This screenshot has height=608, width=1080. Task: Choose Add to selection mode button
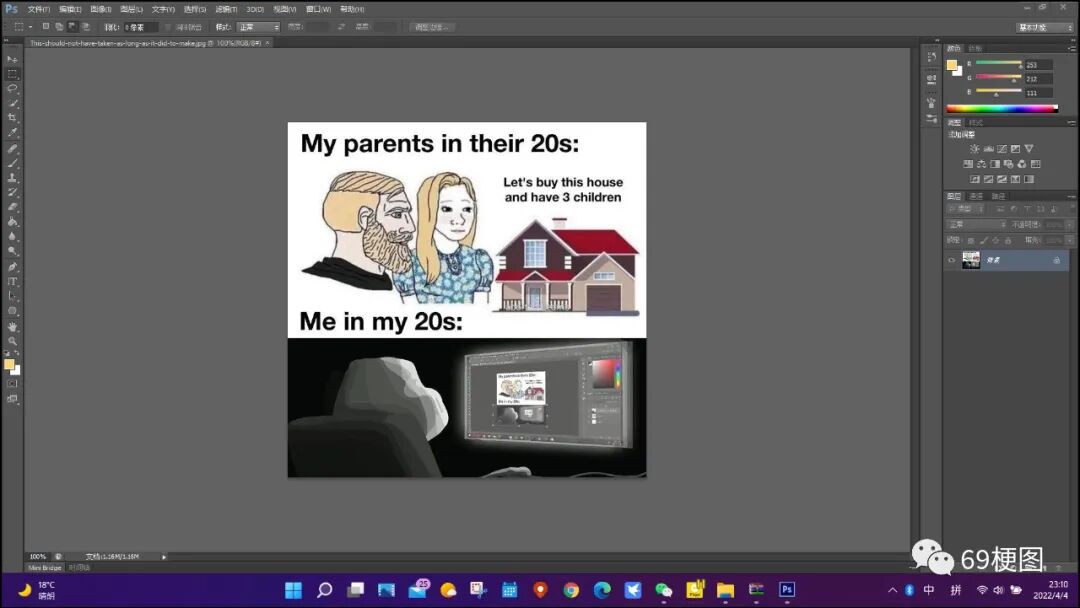tap(59, 27)
